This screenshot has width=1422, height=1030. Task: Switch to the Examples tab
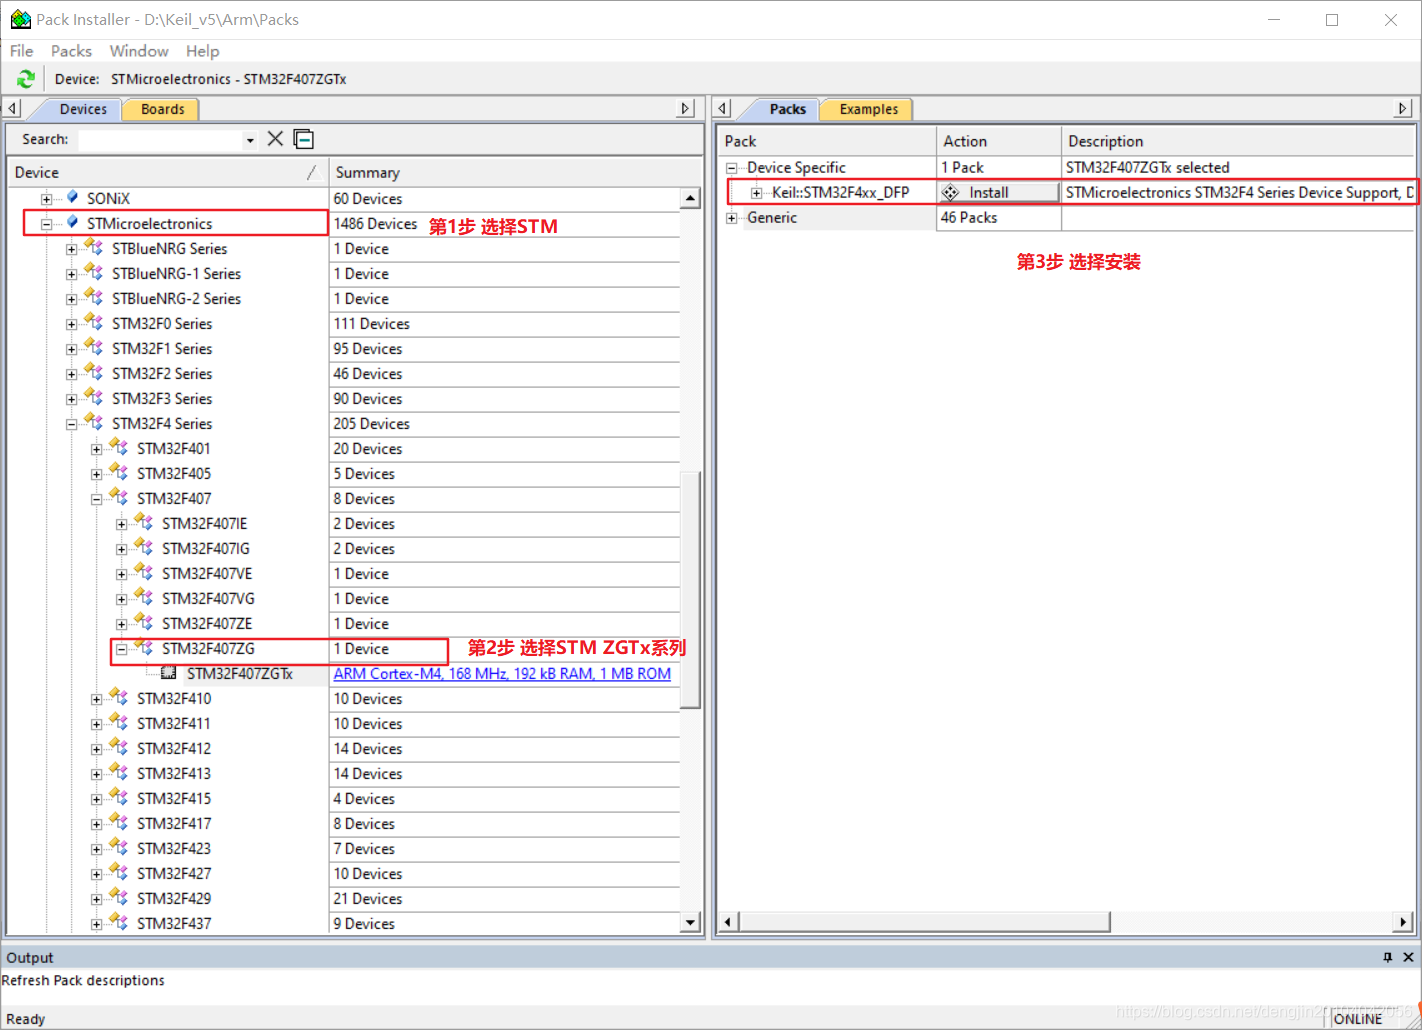coord(868,109)
